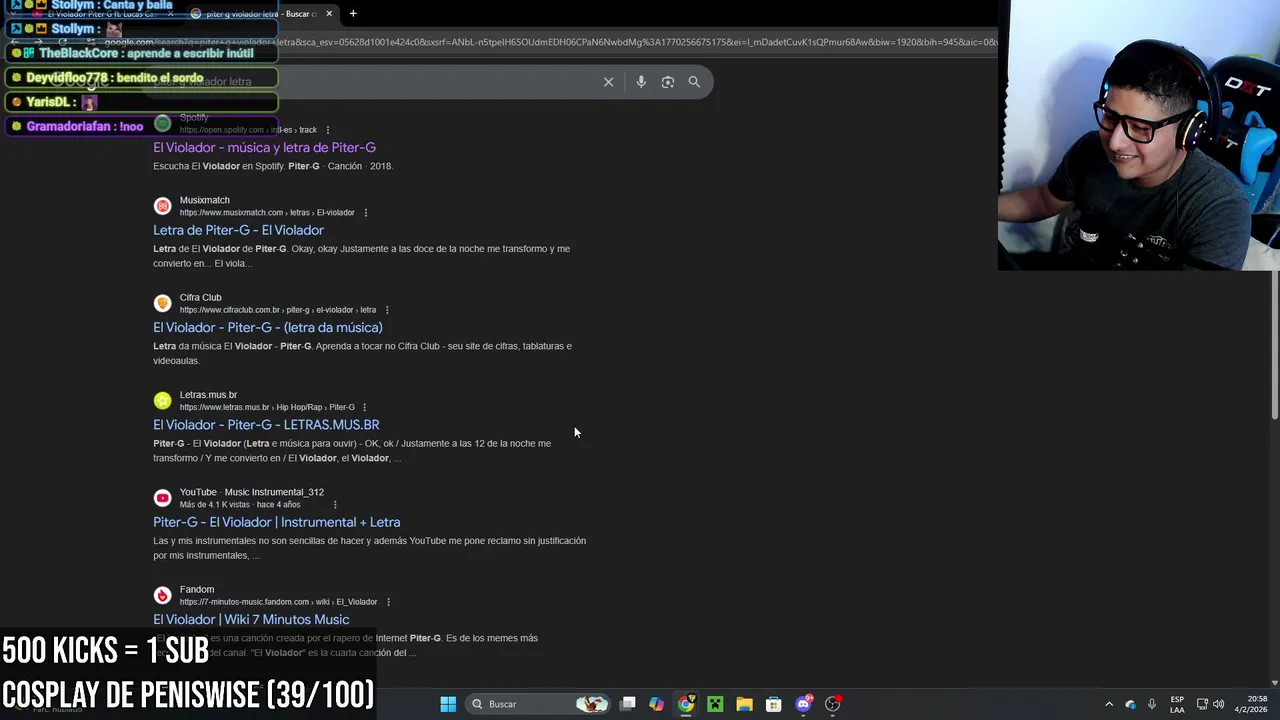Open the Windows Start menu
Viewport: 1280px width, 720px height.
448,704
